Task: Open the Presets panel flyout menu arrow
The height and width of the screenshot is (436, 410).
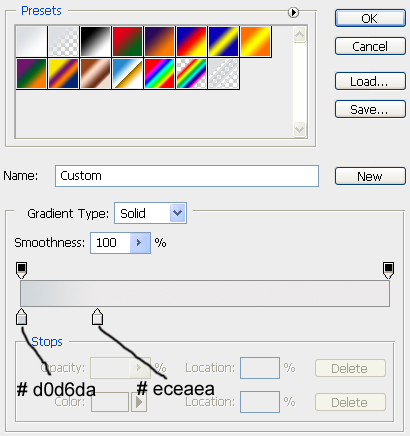Action: click(x=293, y=13)
